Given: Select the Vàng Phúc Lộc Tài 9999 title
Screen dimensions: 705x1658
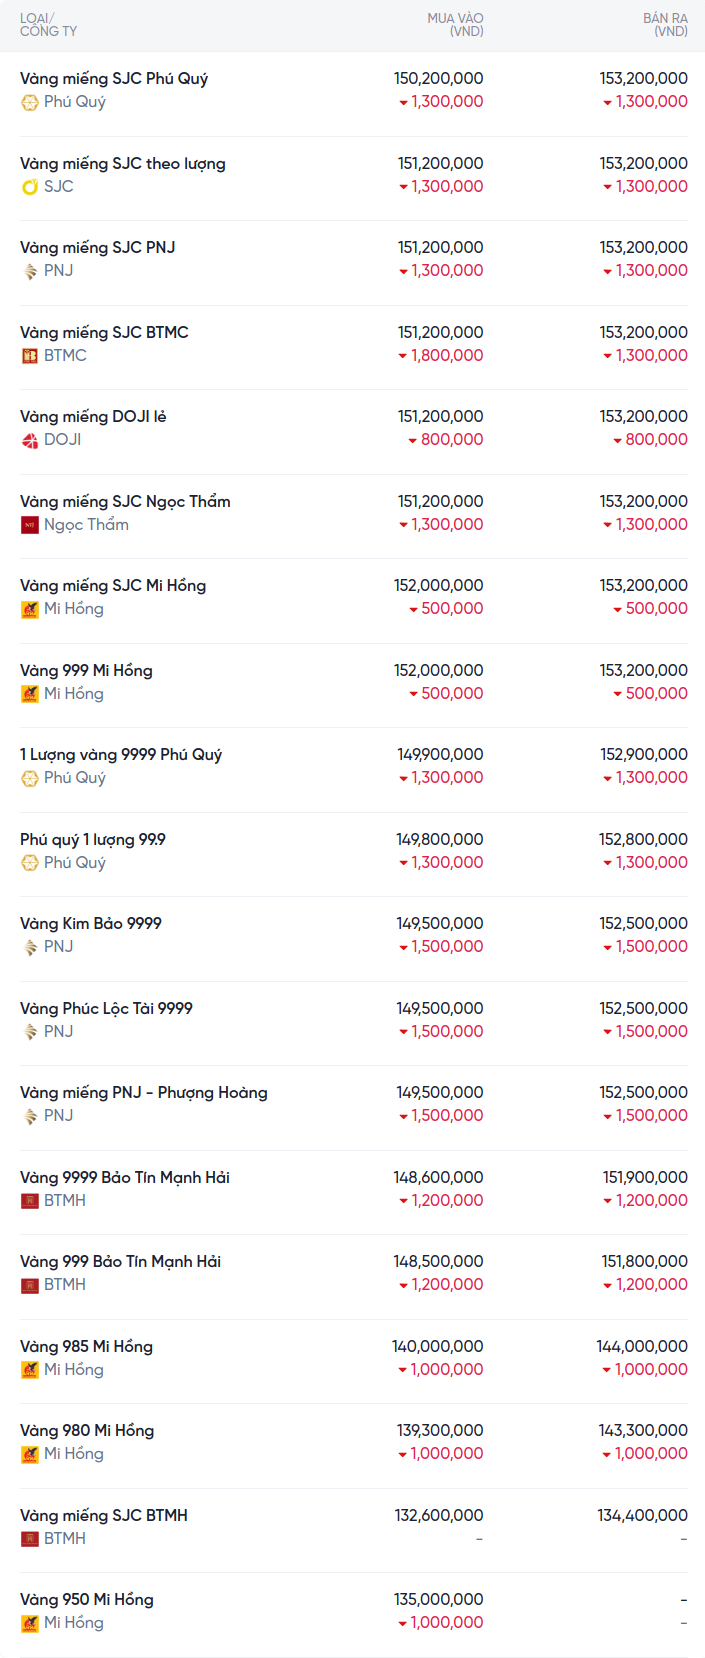Looking at the screenshot, I should (x=106, y=1009).
